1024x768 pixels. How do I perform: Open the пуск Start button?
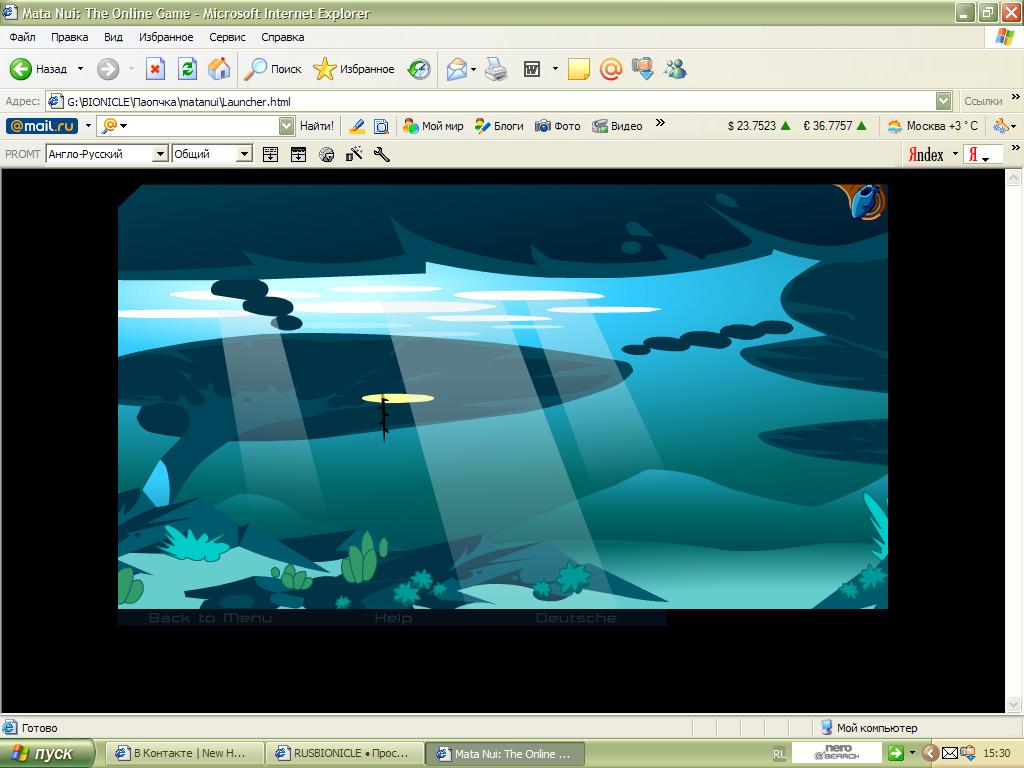tap(46, 753)
